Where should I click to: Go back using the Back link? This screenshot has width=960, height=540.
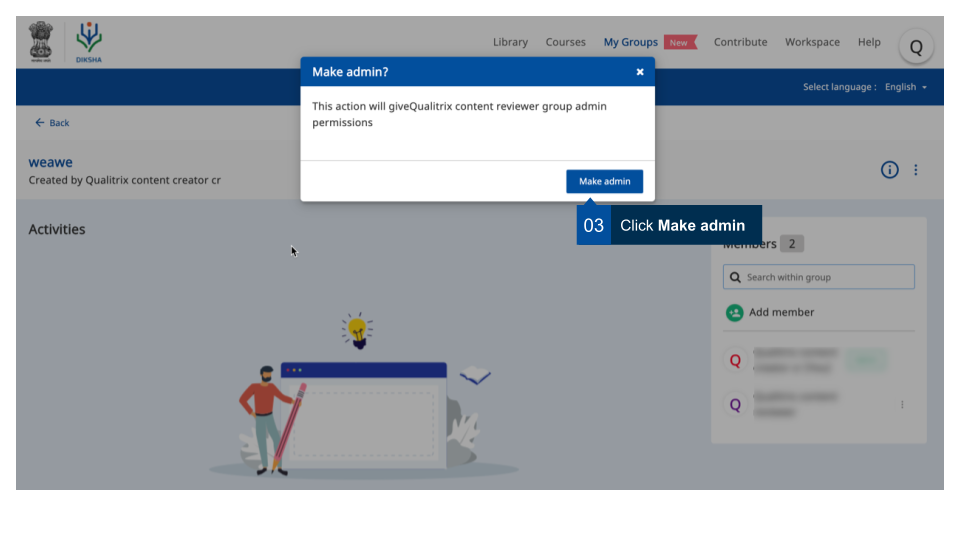coord(52,123)
